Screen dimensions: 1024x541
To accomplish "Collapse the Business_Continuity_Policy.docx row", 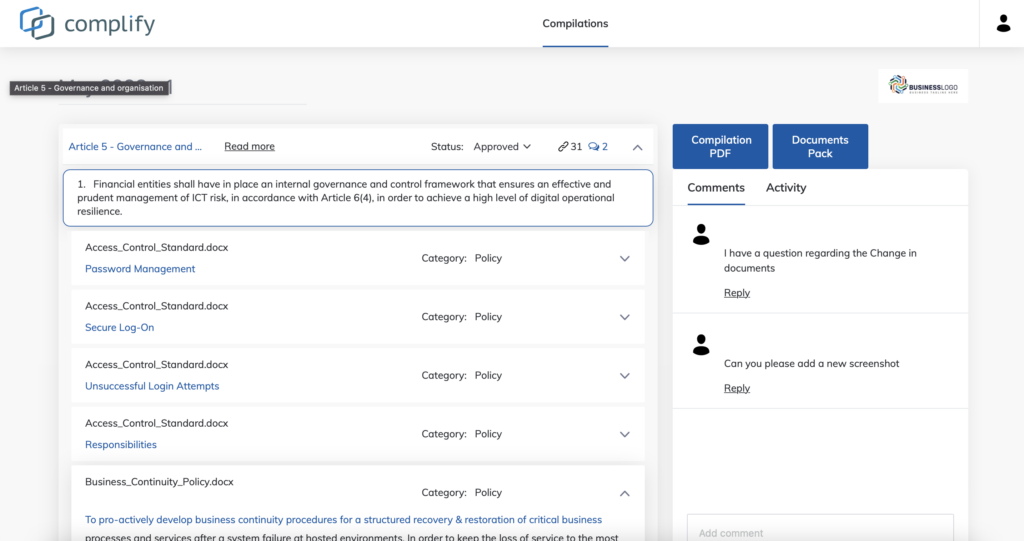I will point(624,493).
